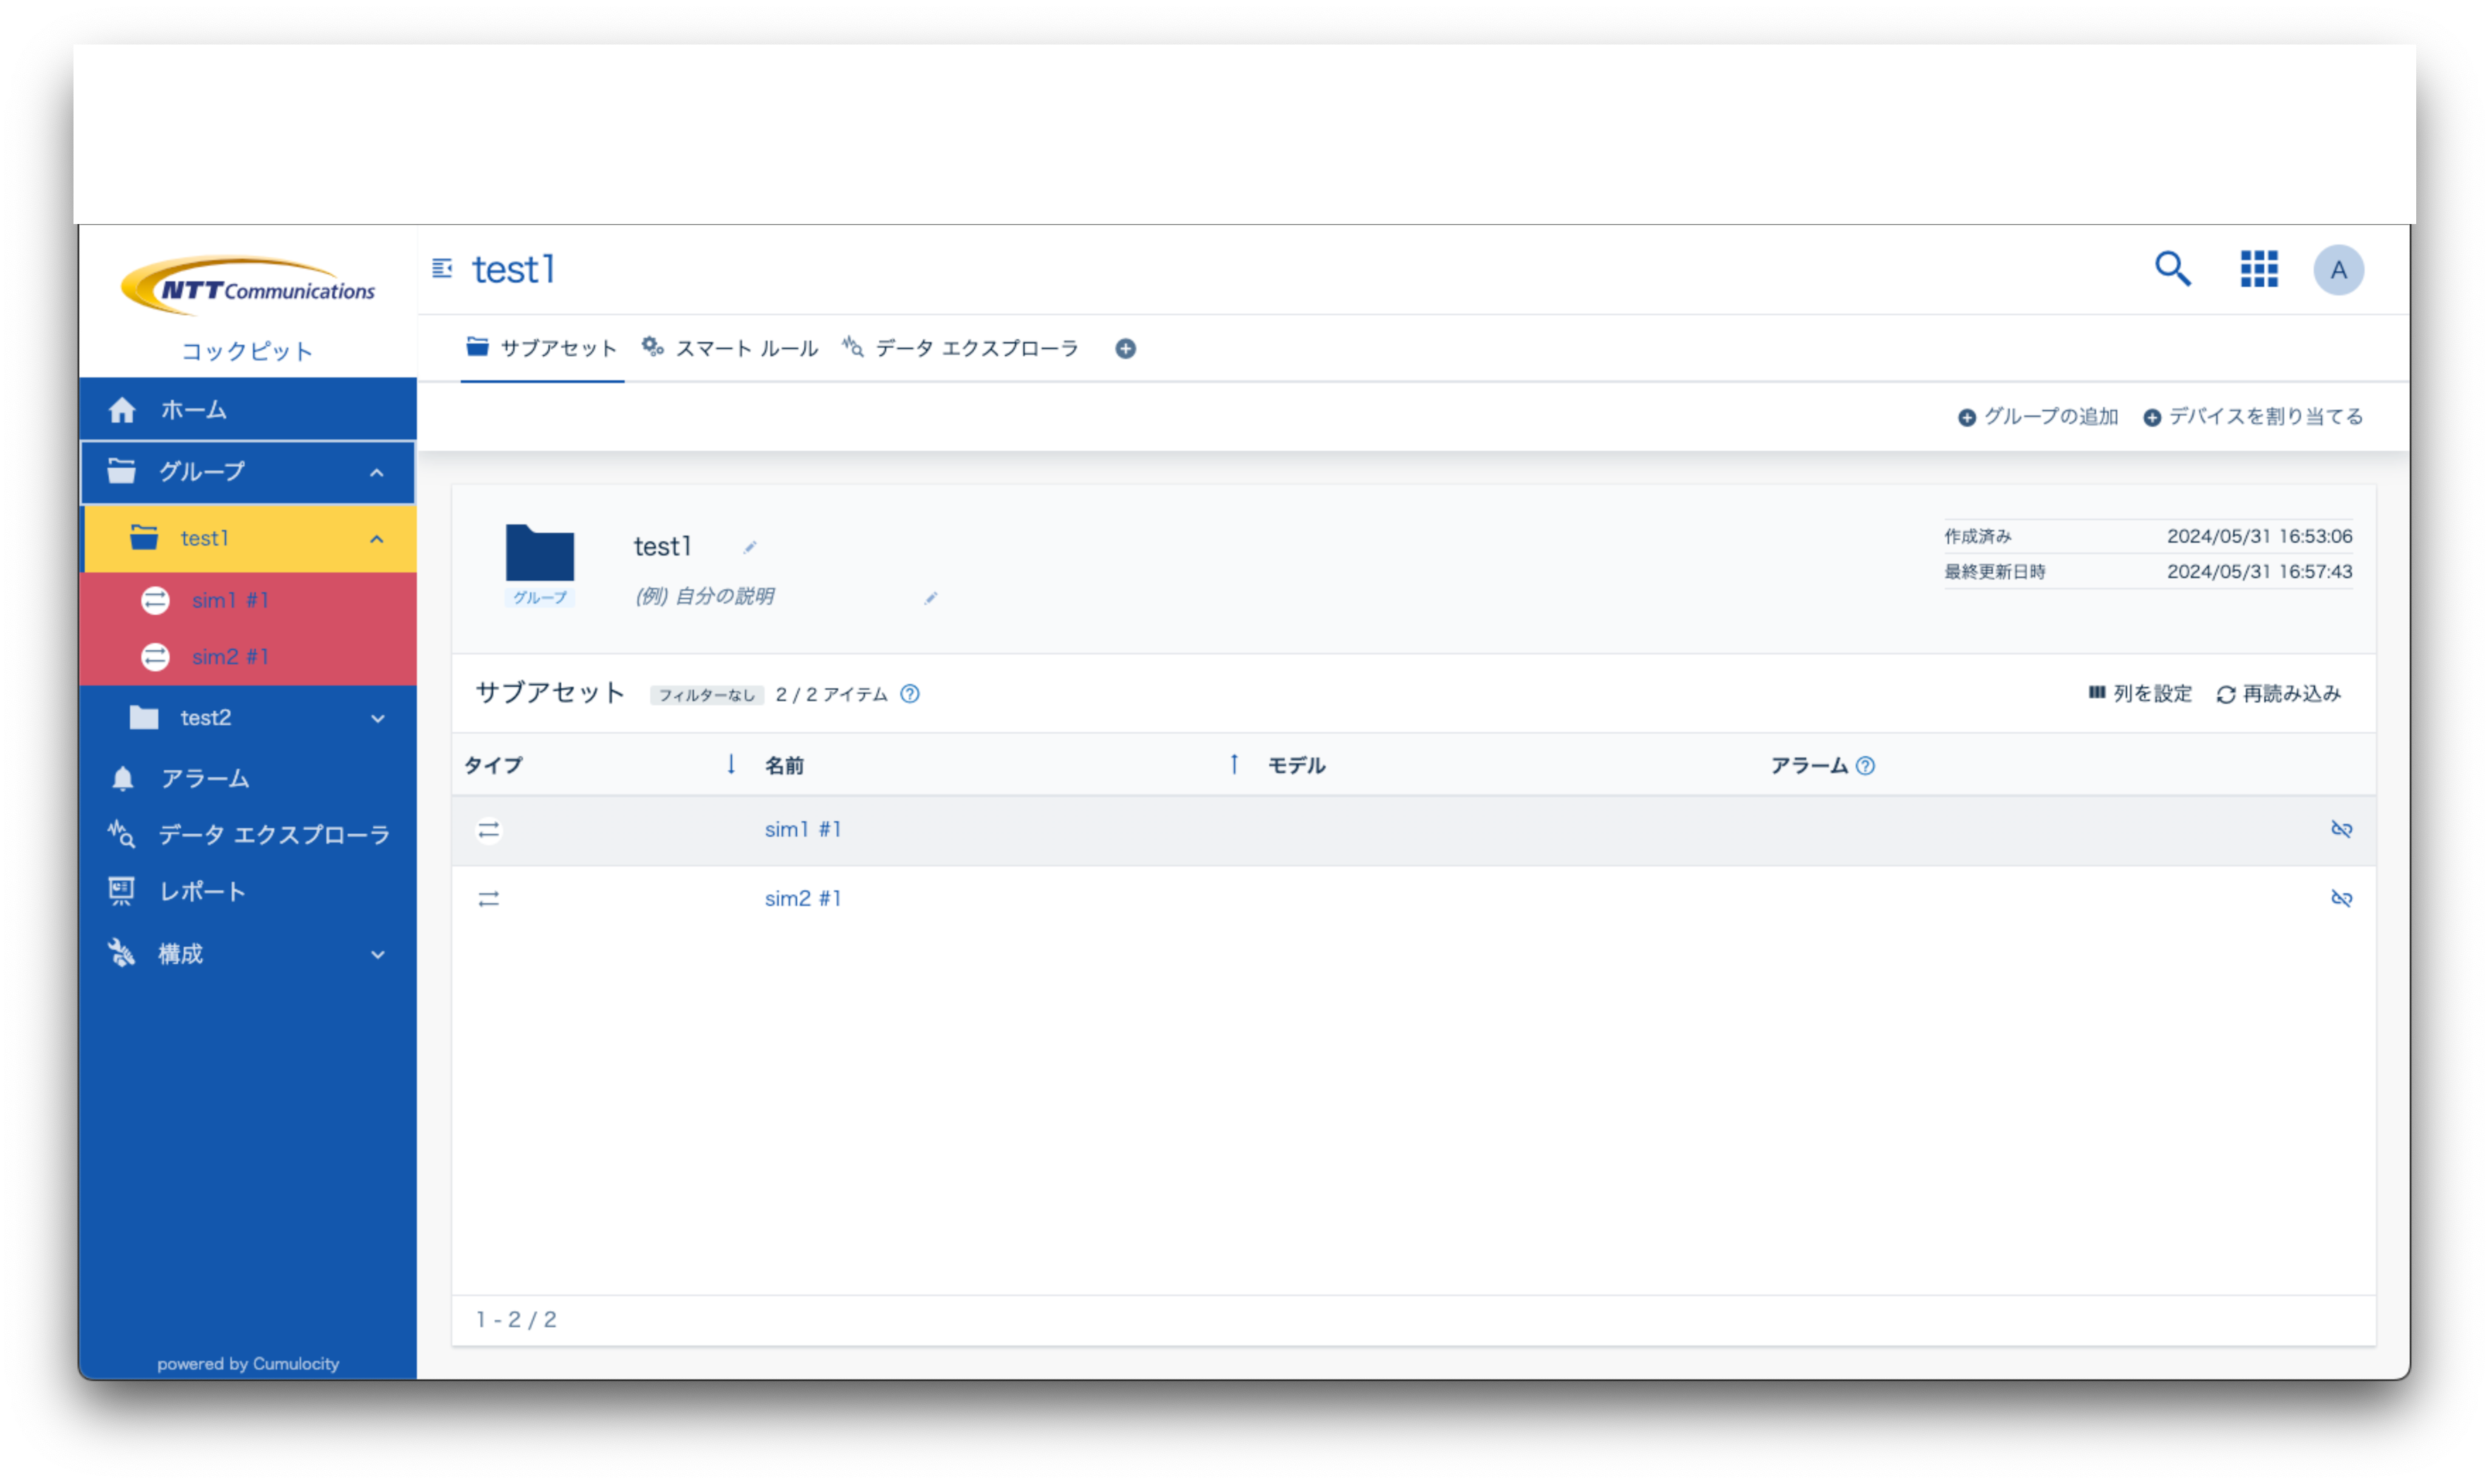Click the device type icon in sim2 row
This screenshot has height=1484, width=2489.
(x=488, y=899)
